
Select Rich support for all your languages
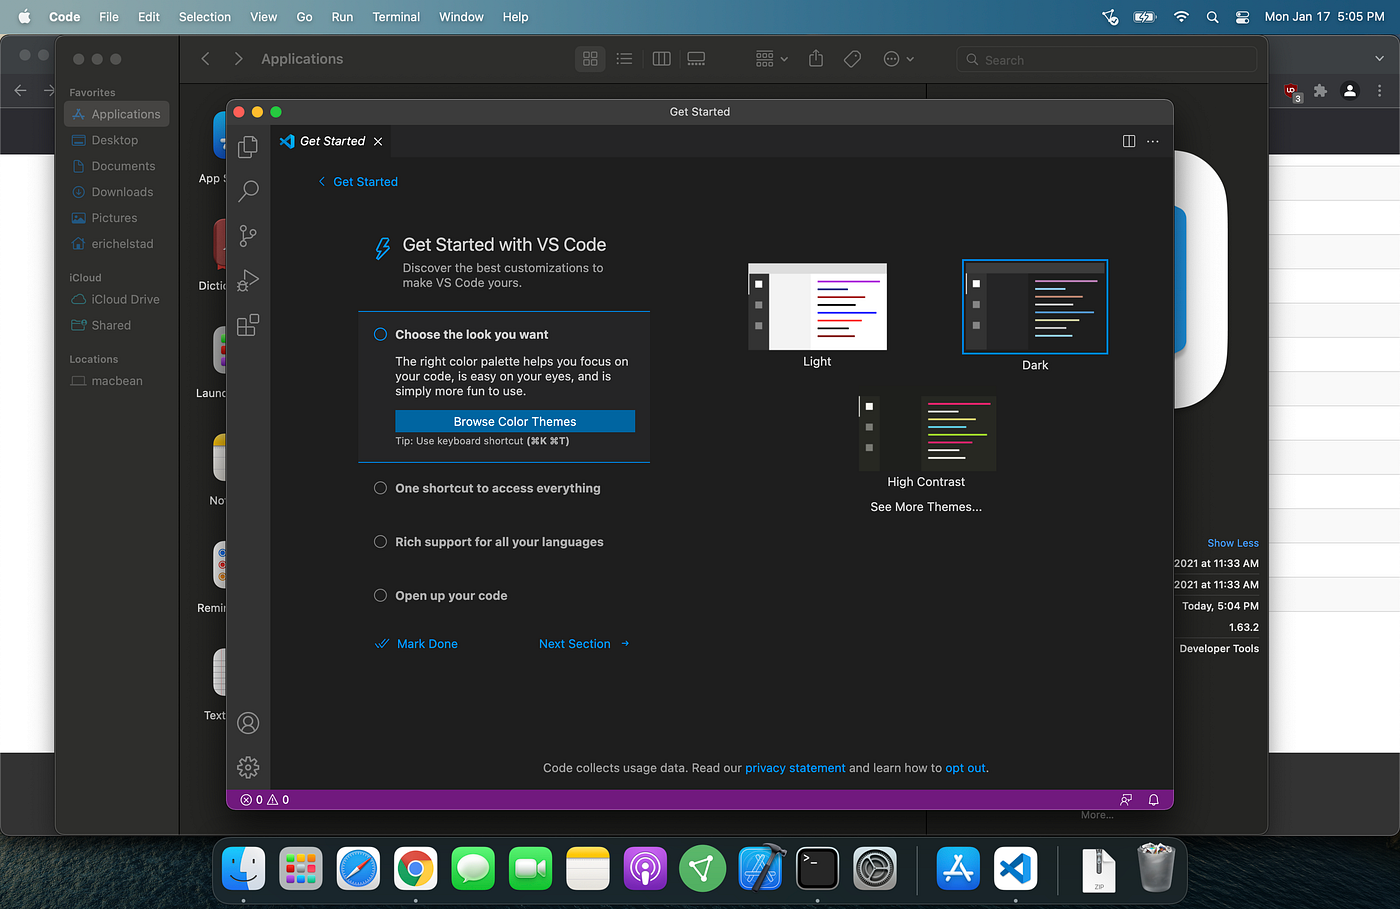click(500, 541)
